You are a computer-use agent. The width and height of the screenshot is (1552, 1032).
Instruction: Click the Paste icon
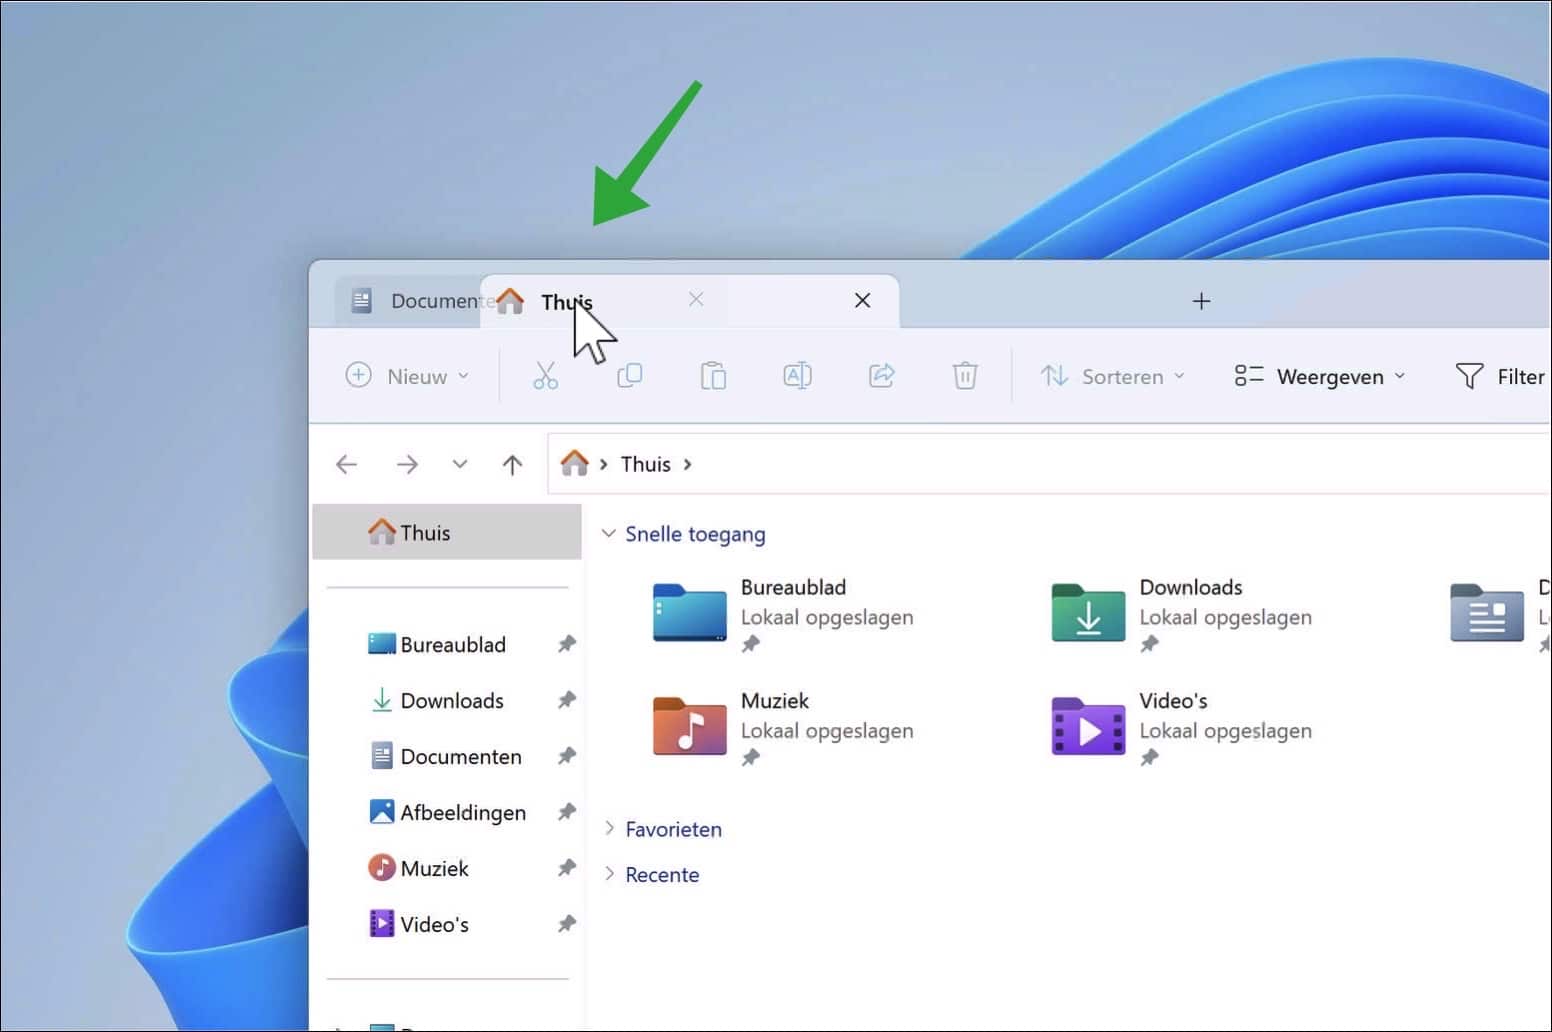click(713, 375)
